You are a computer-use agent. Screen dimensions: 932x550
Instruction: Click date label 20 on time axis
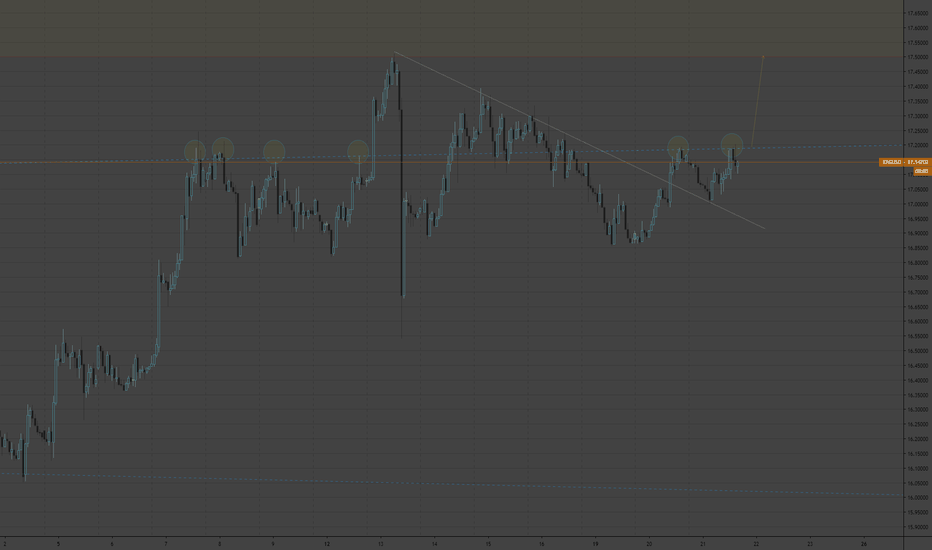coord(649,543)
